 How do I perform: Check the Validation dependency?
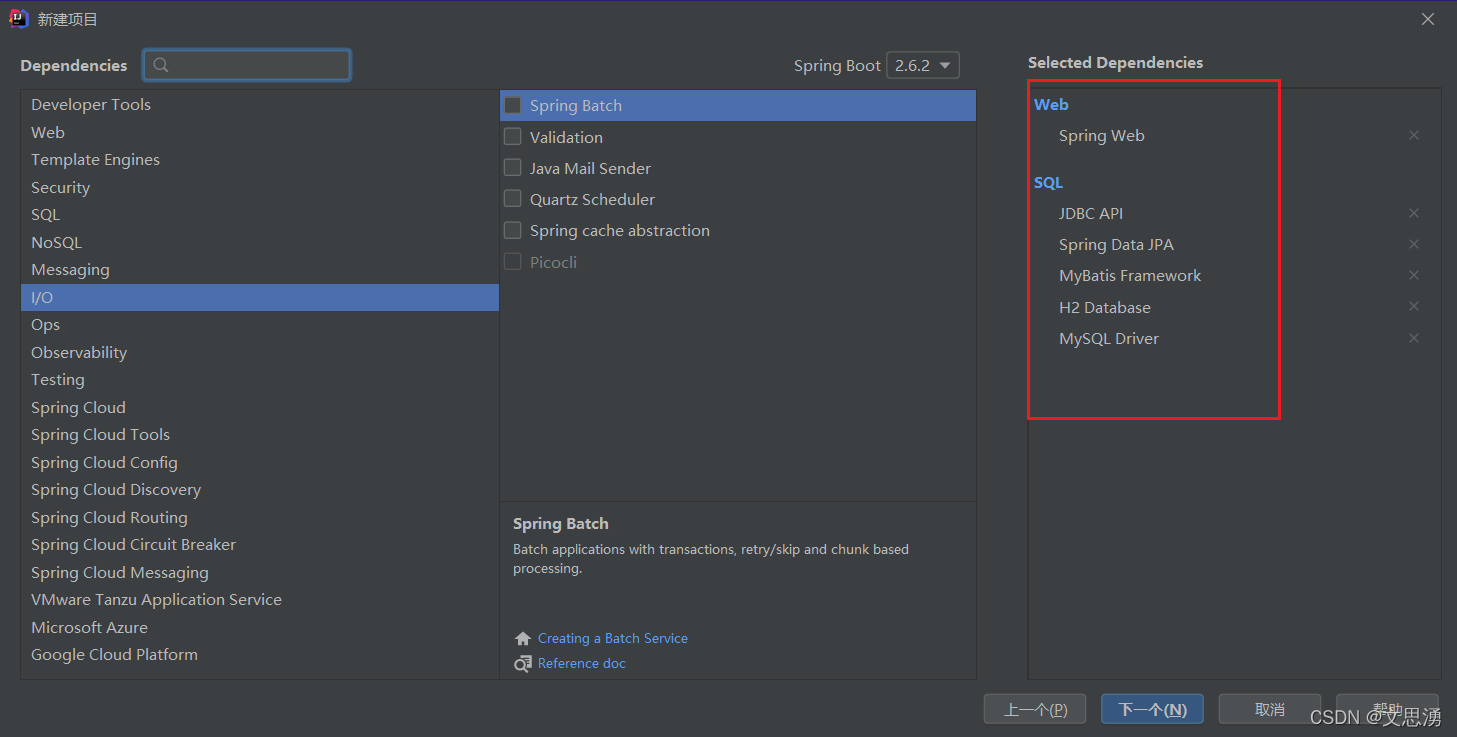513,137
